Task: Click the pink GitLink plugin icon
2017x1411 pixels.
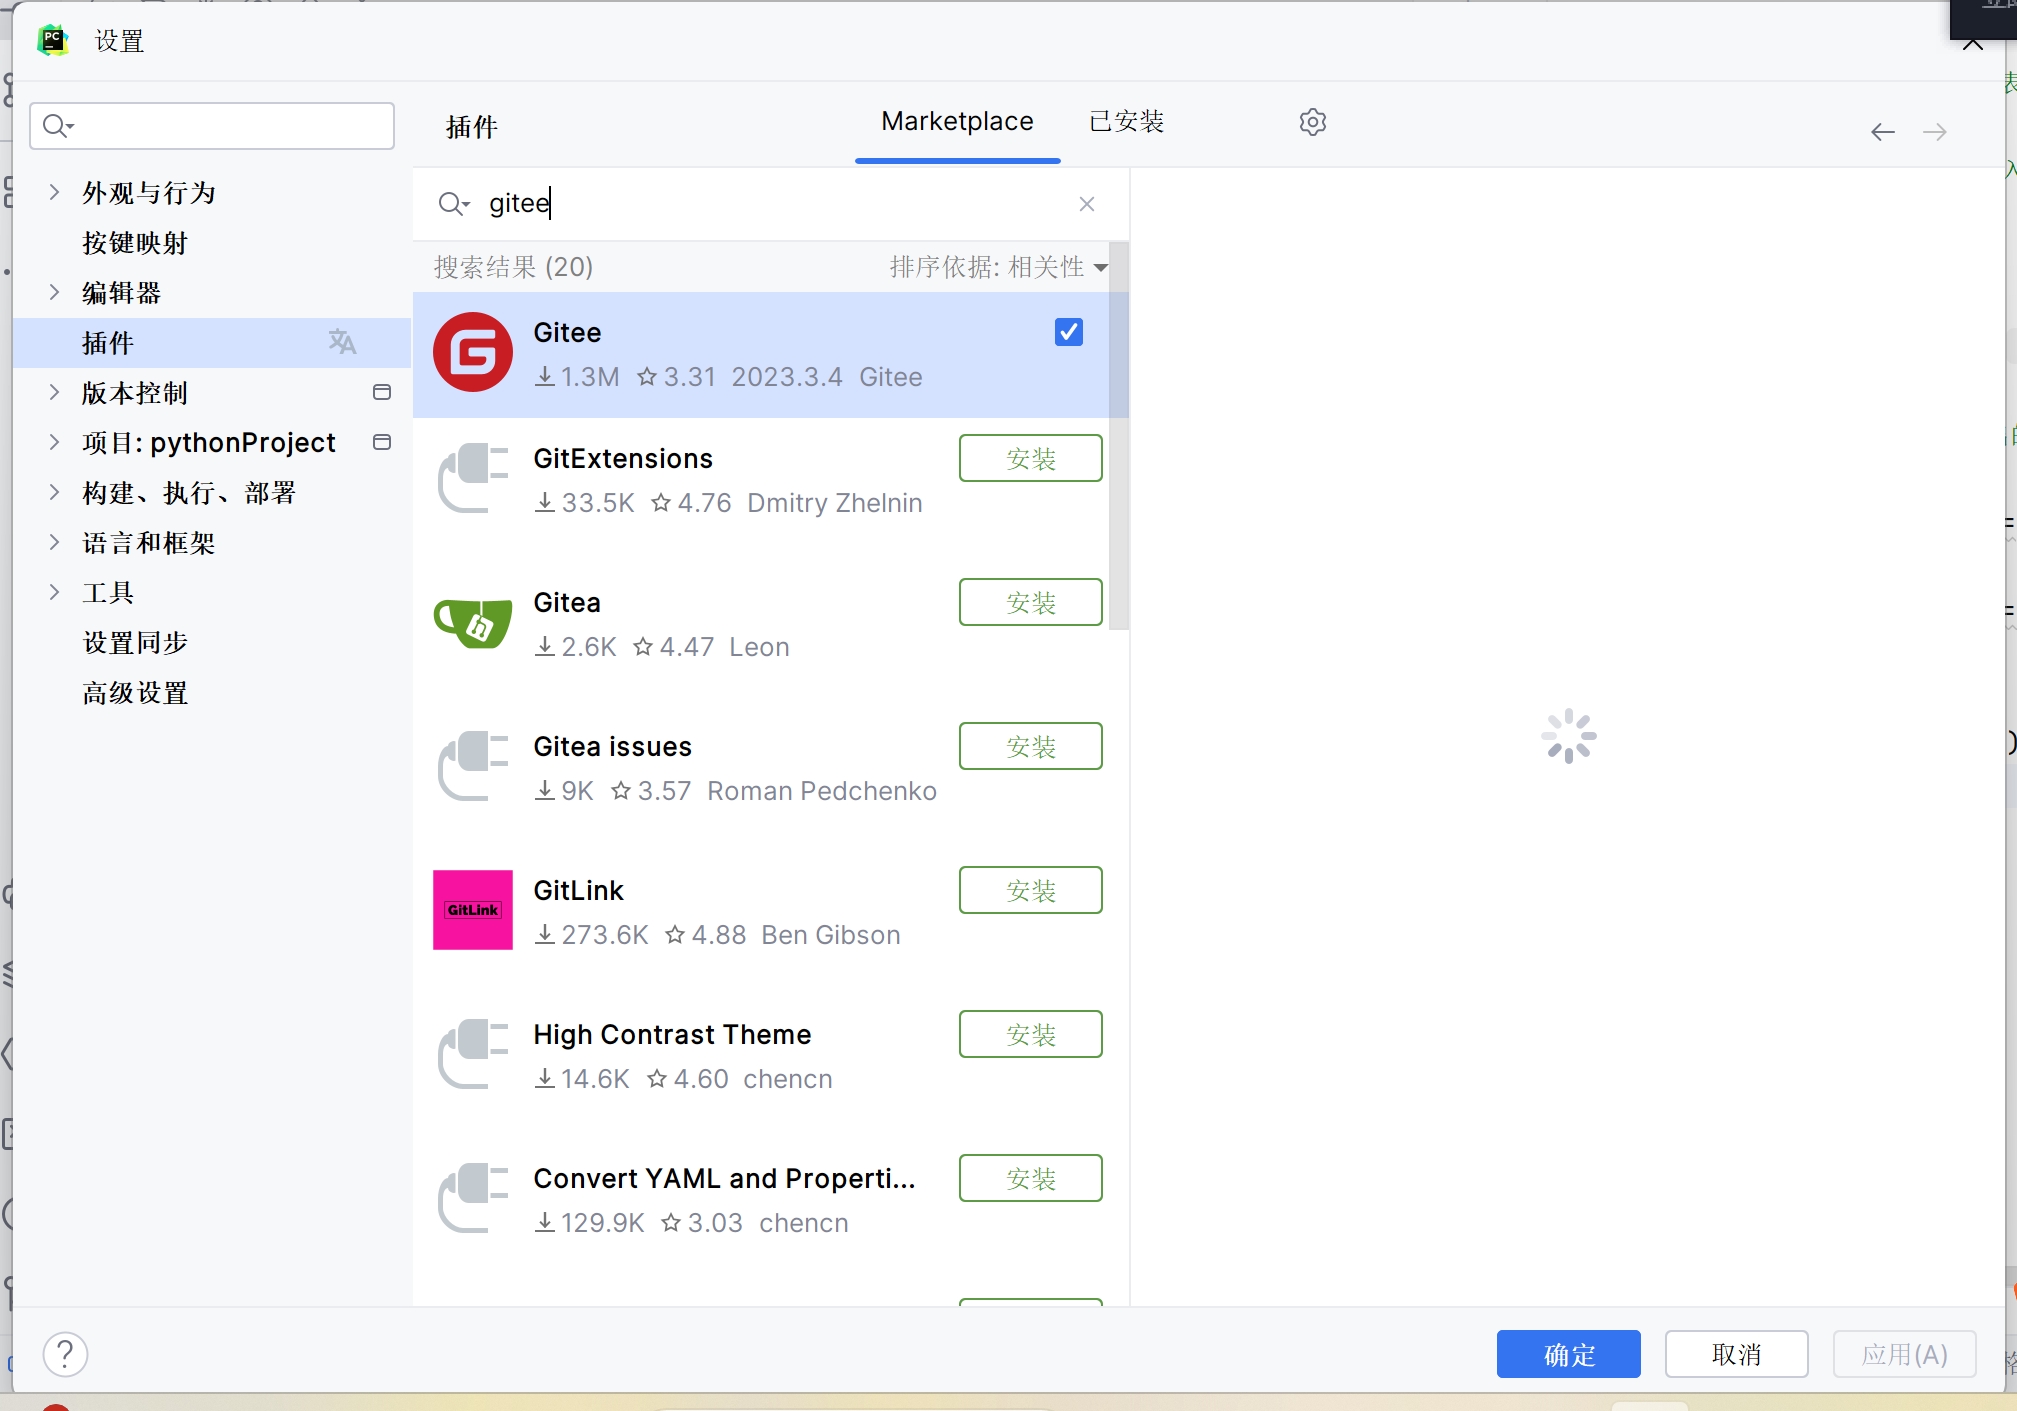Action: click(x=473, y=910)
